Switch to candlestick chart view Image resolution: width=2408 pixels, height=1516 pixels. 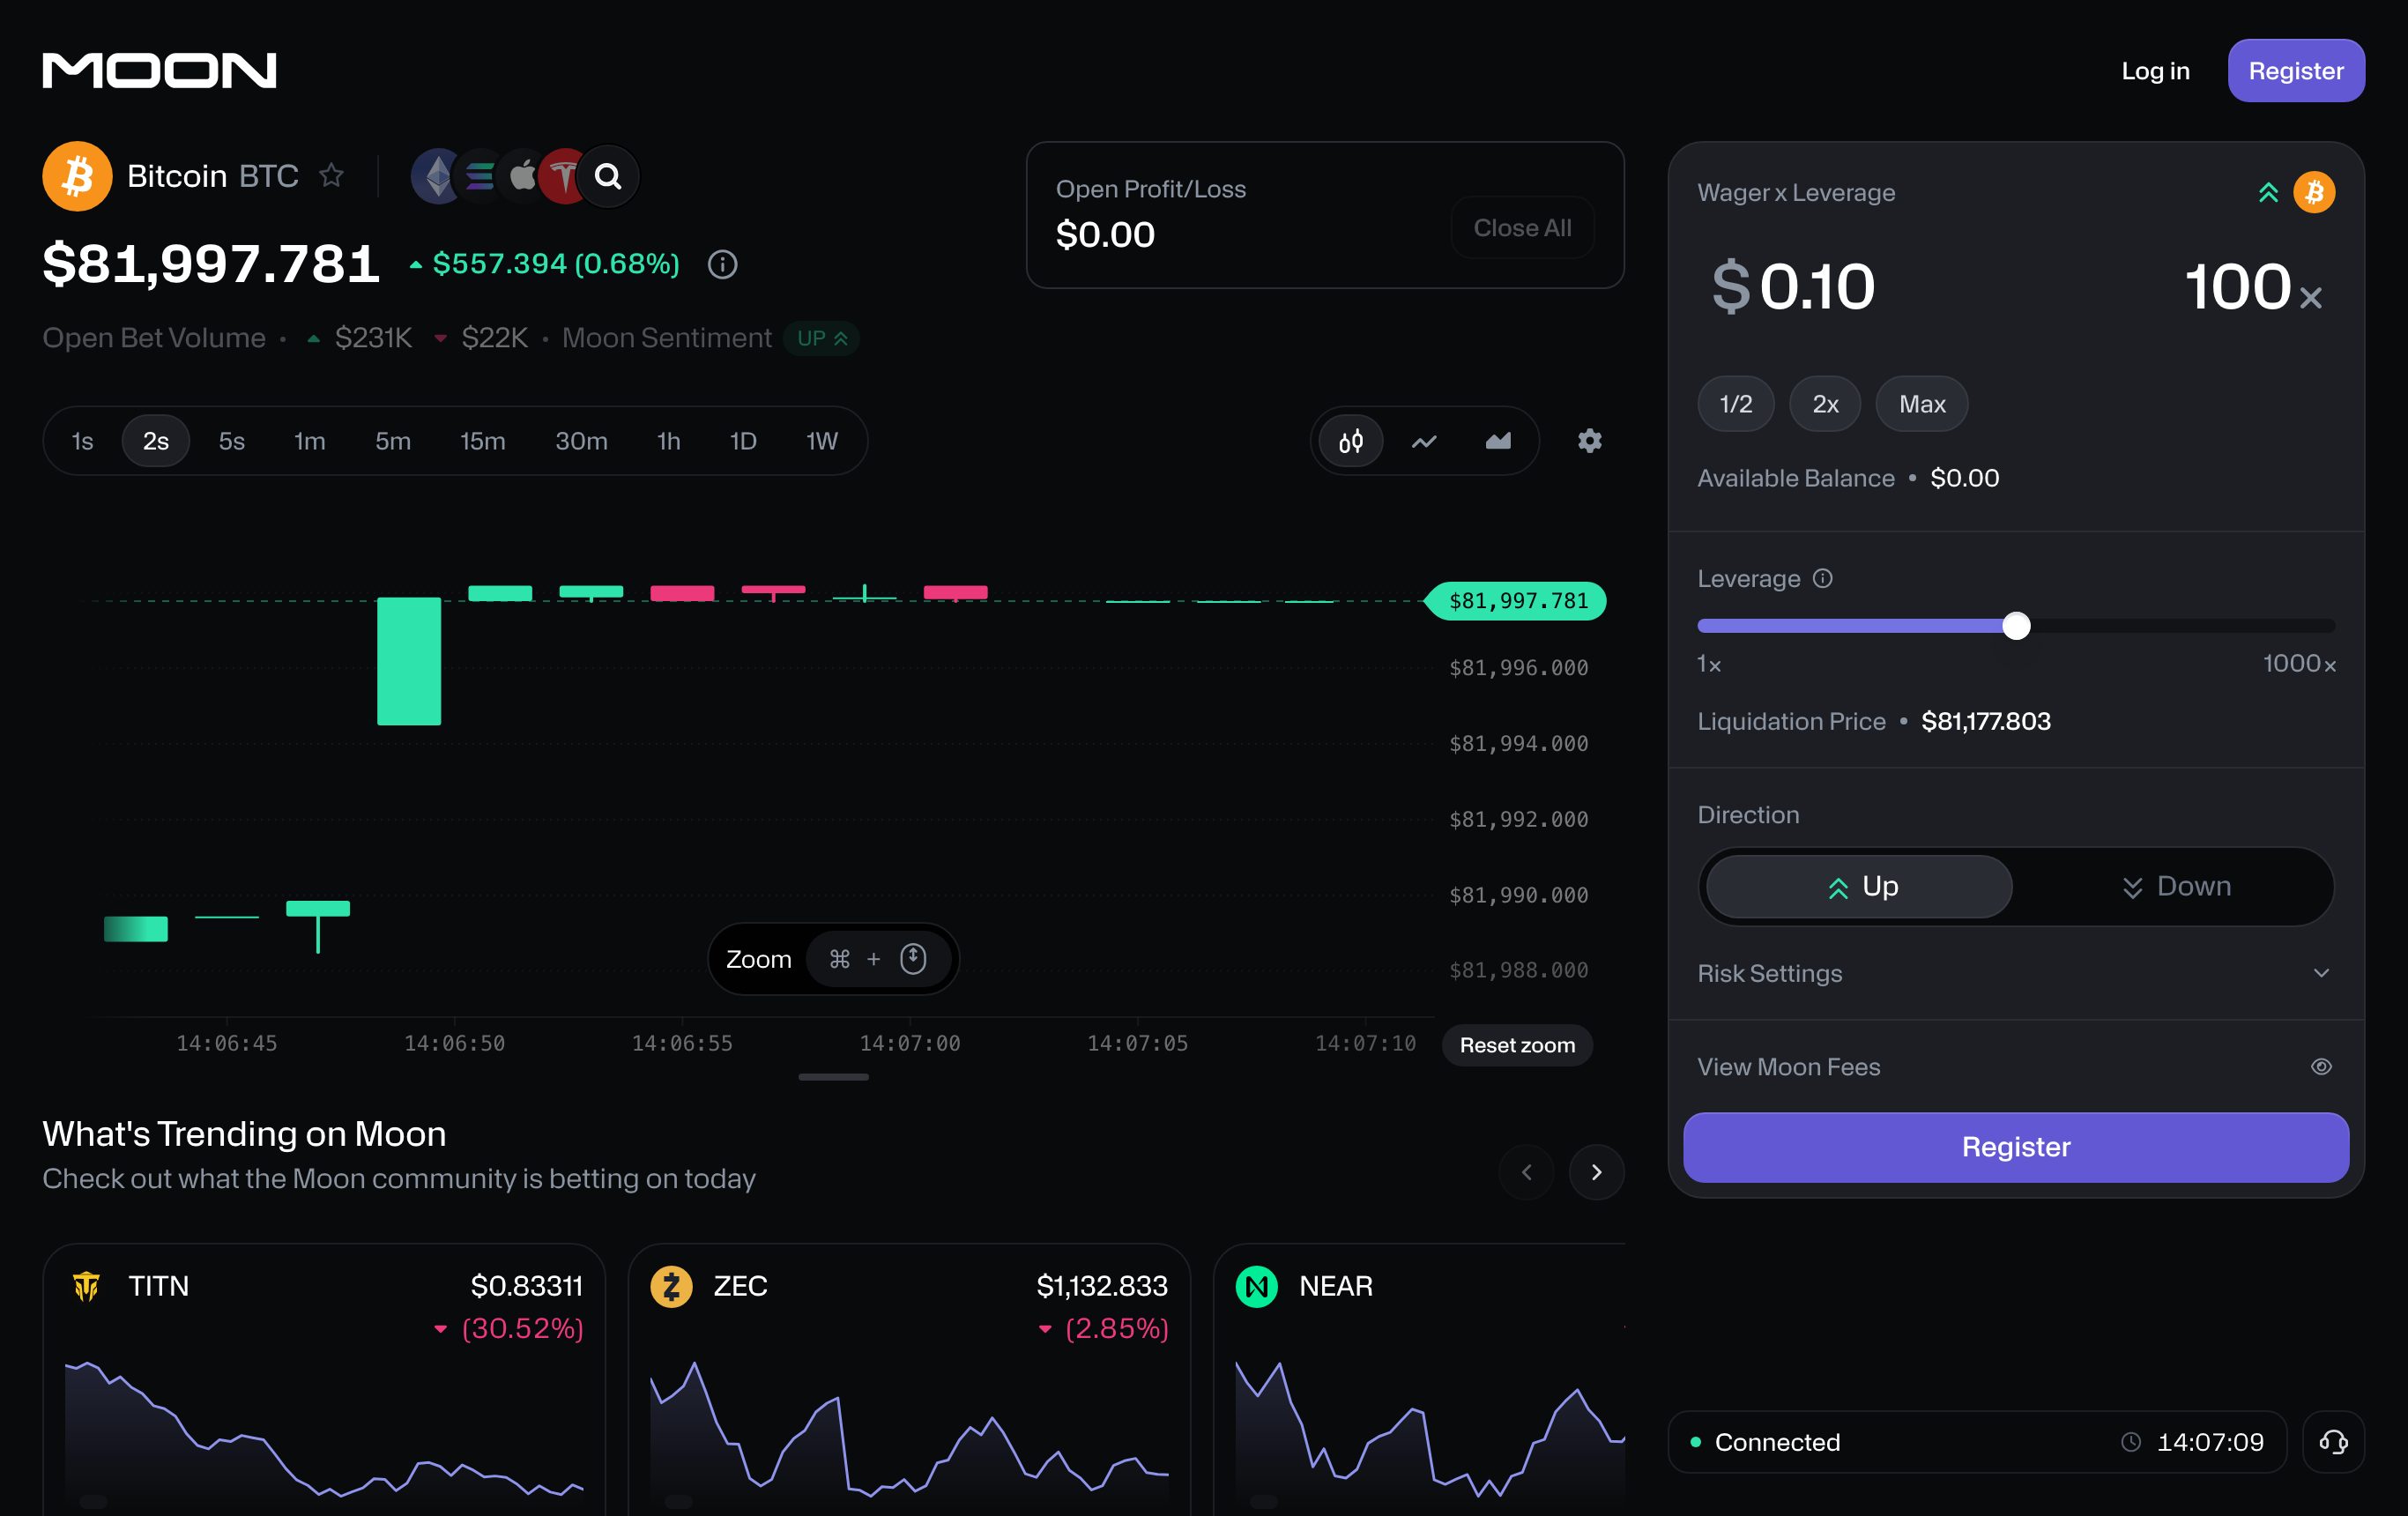(x=1351, y=441)
